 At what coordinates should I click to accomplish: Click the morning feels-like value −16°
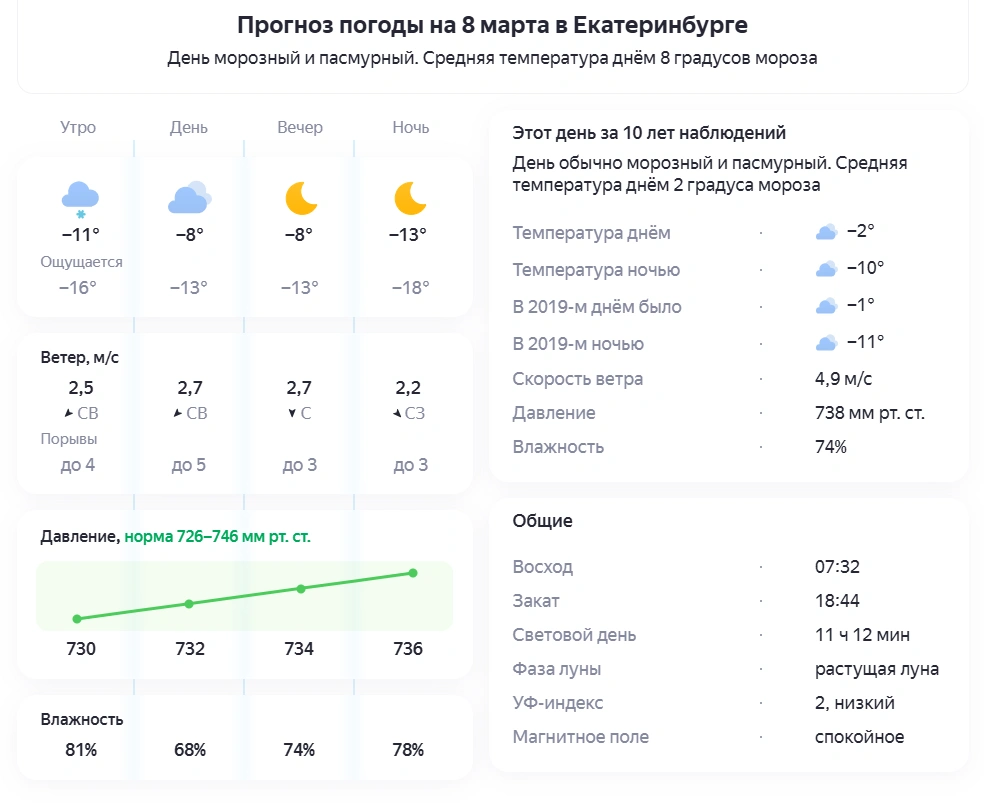tap(78, 288)
